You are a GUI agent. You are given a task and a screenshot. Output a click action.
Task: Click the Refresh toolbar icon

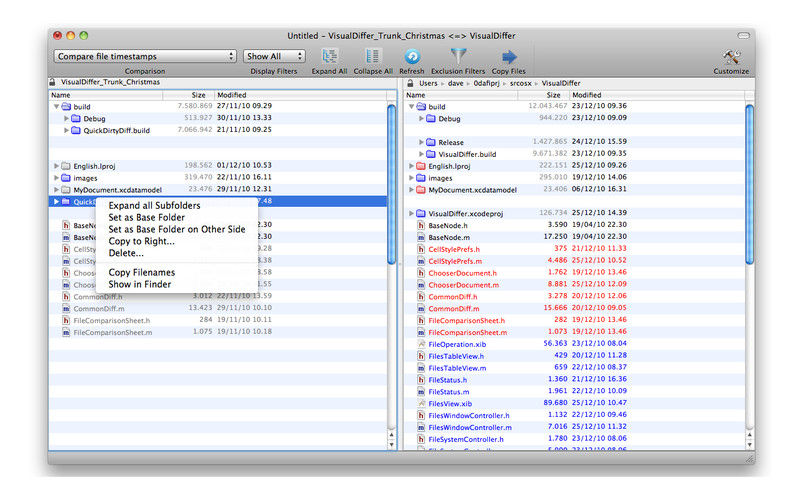pos(412,56)
